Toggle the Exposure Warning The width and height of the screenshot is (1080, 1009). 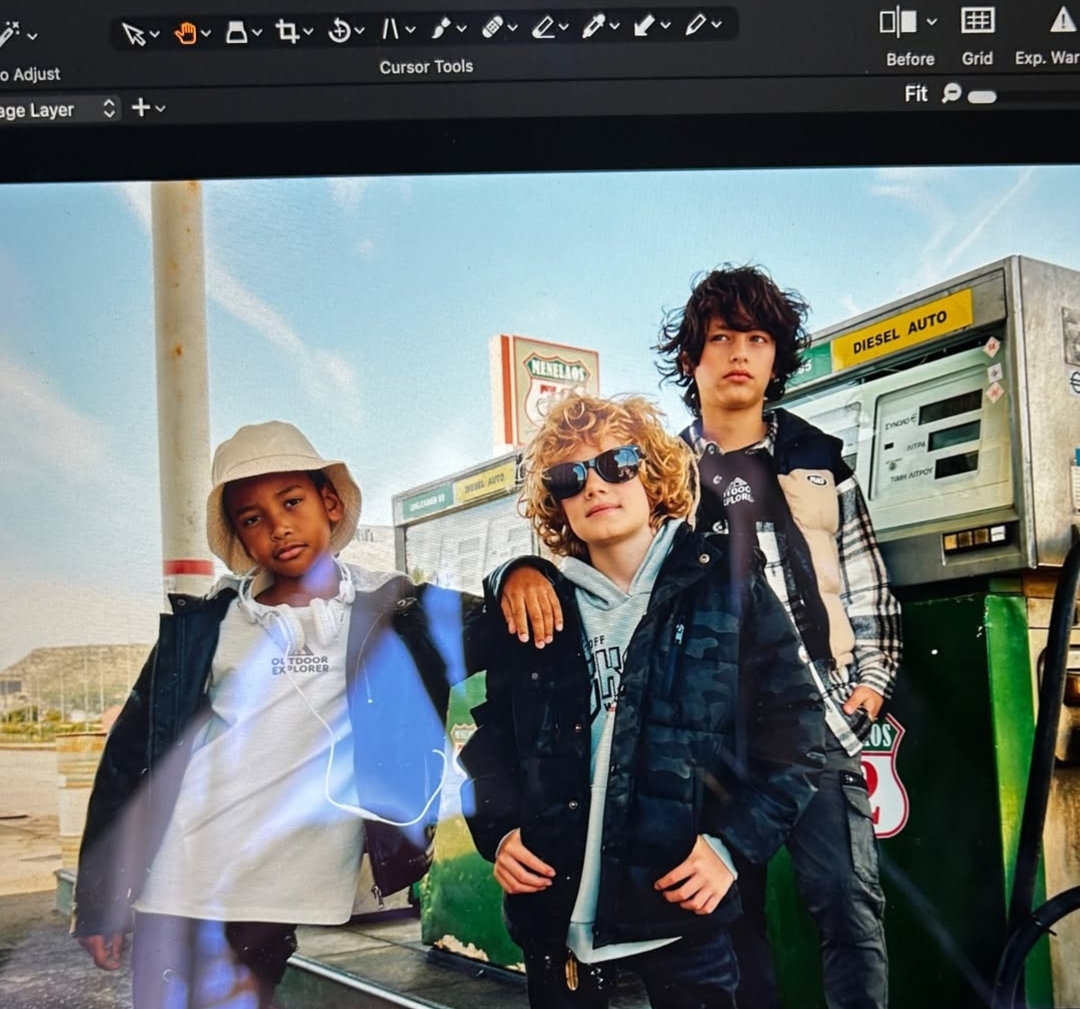point(1062,19)
